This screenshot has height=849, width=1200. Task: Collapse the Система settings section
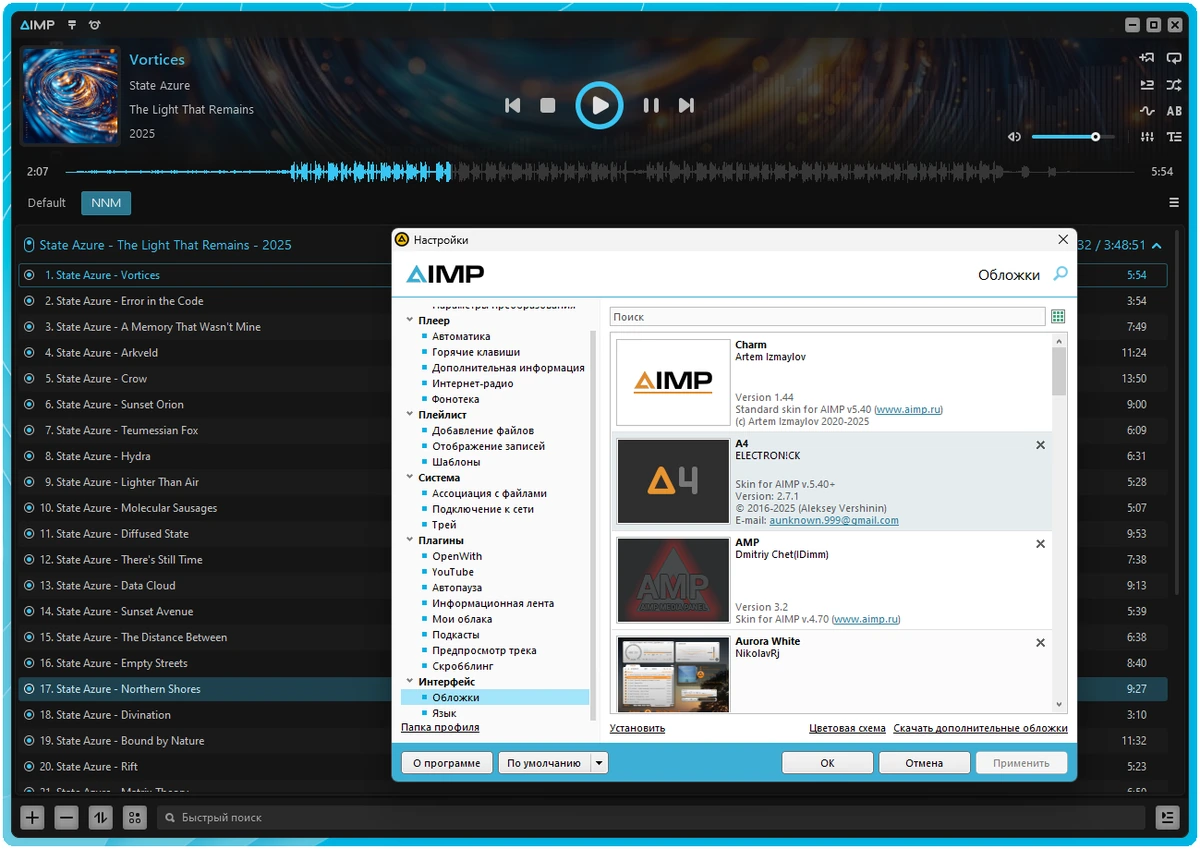[410, 478]
